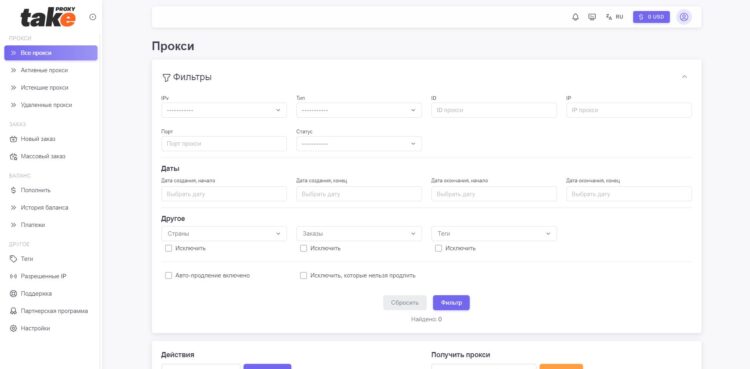The image size is (750, 369).
Task: Click the icon beside Разрешенные IP
Action: pos(13,277)
